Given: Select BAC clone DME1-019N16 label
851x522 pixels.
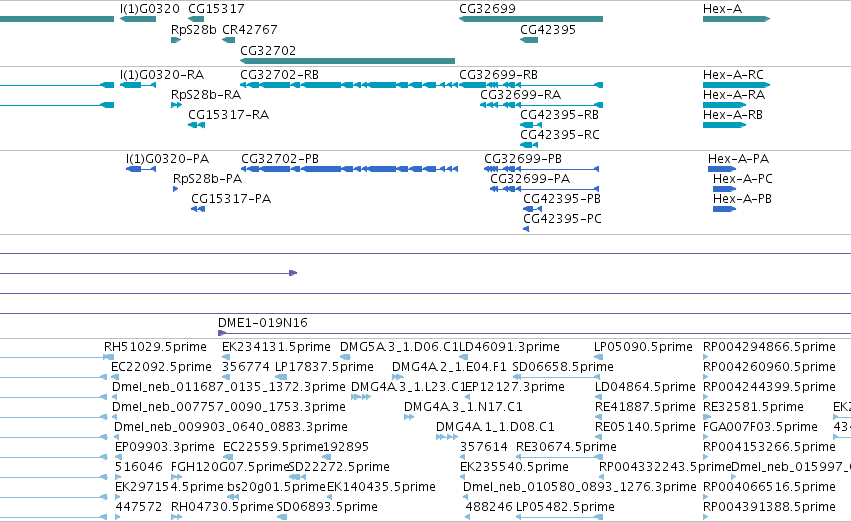Looking at the screenshot, I should coord(263,322).
